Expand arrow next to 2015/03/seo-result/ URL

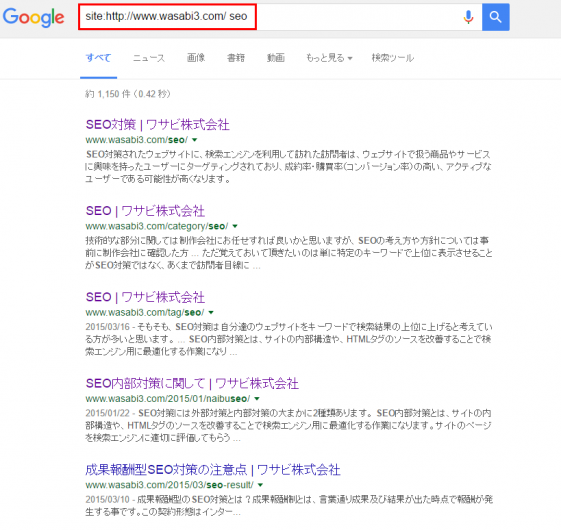tap(260, 485)
